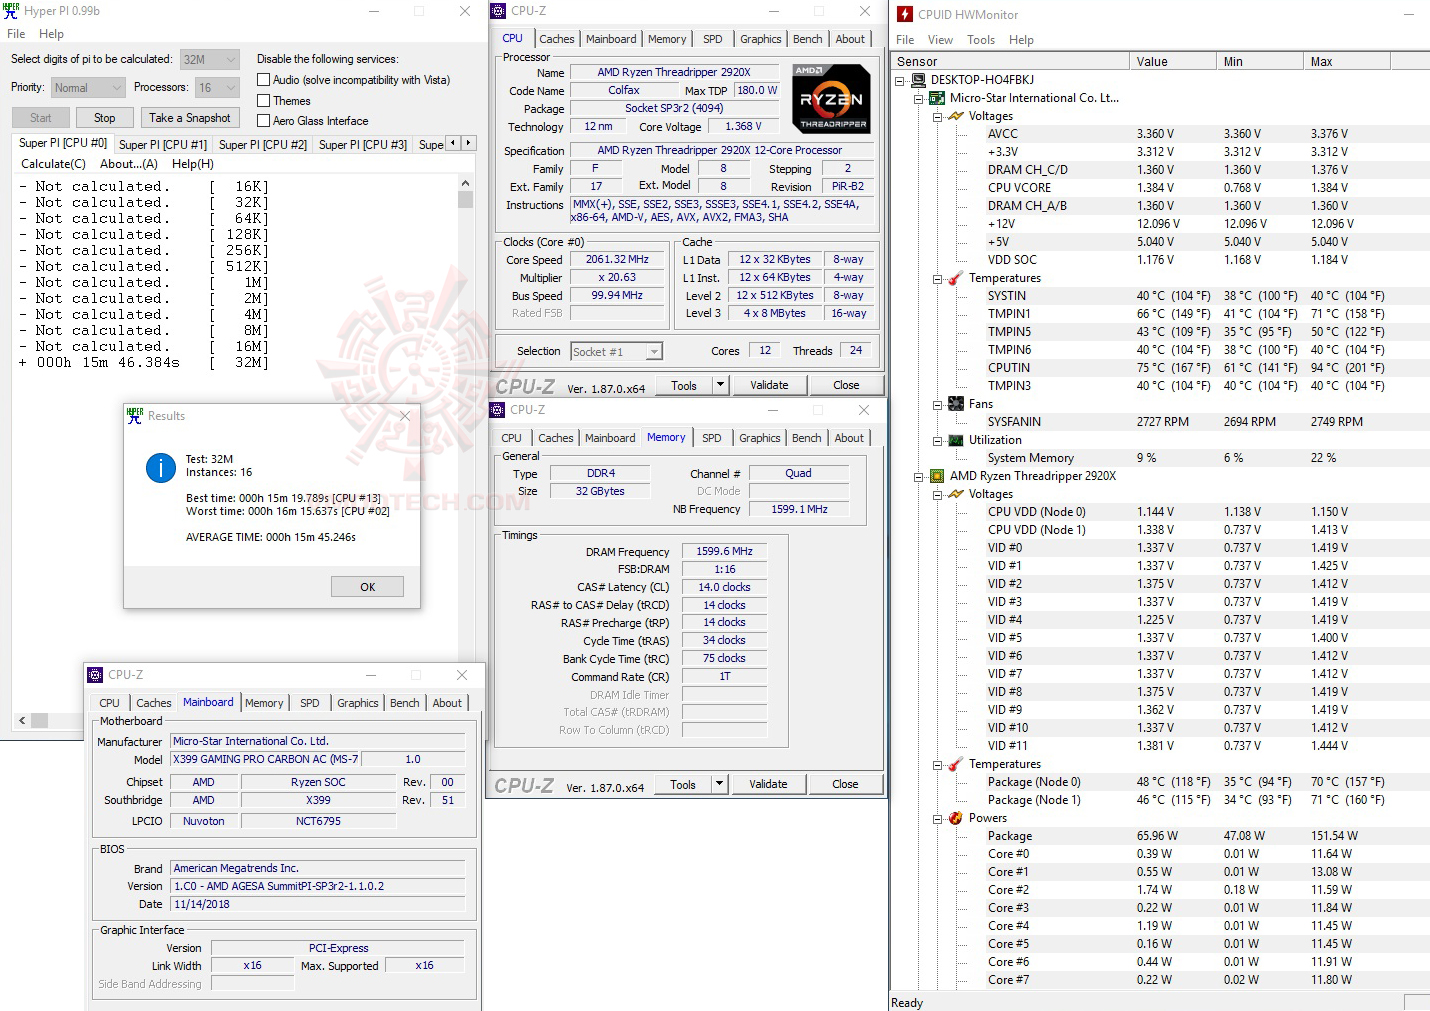Check the Audio incompatibility option
The width and height of the screenshot is (1430, 1011).
click(x=264, y=79)
